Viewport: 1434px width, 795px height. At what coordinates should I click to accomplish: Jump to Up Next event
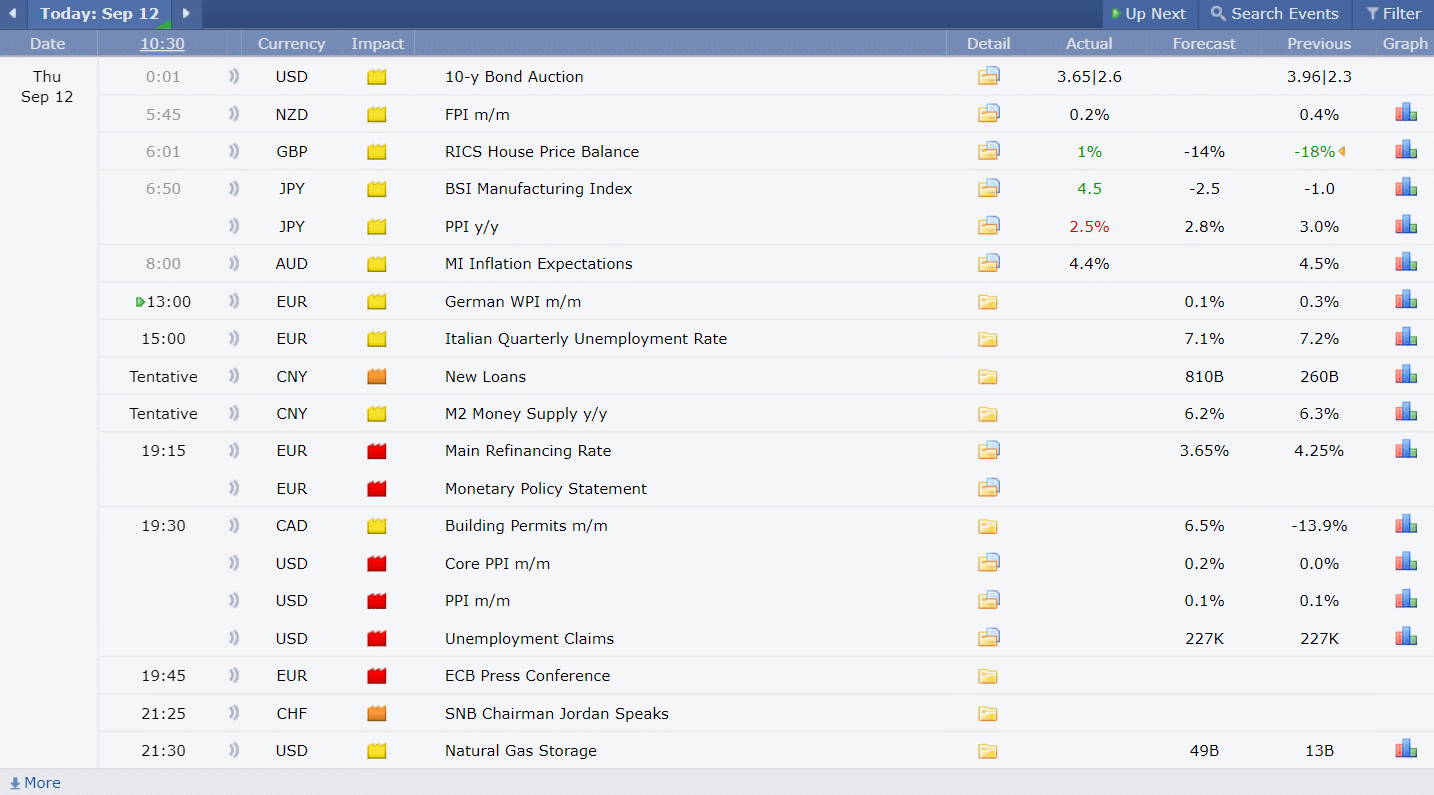coord(1149,14)
